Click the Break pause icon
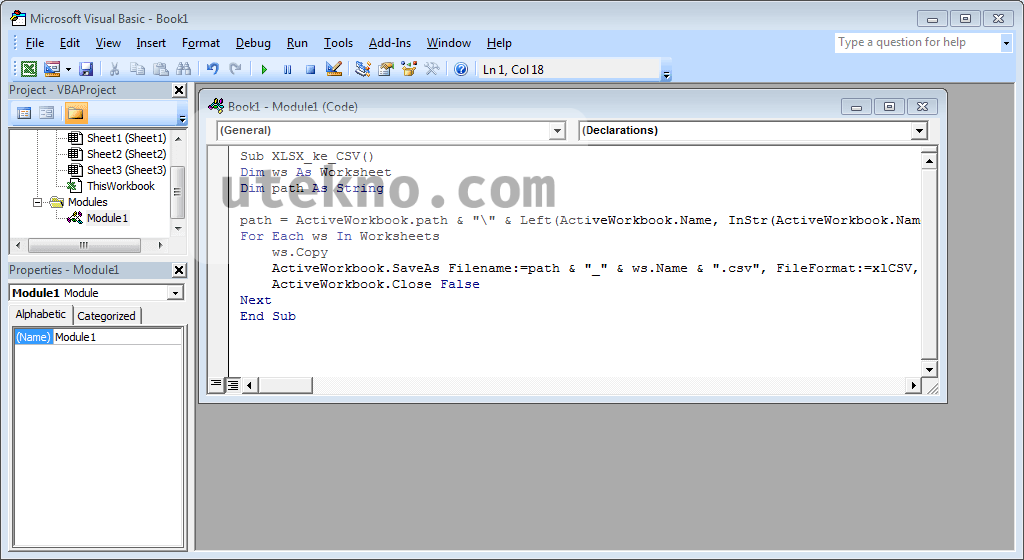This screenshot has width=1024, height=560. (x=287, y=69)
